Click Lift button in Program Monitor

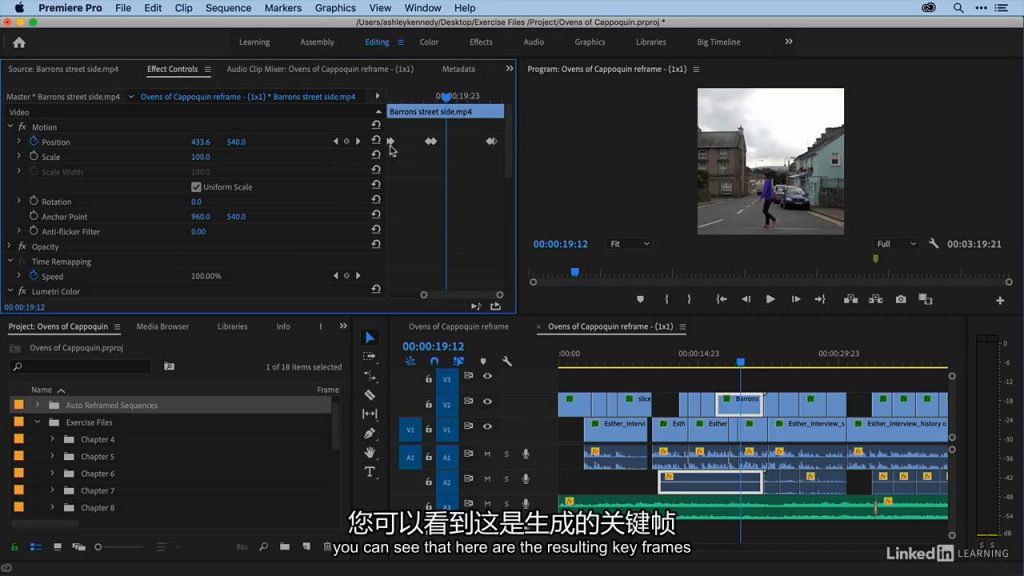coord(850,299)
